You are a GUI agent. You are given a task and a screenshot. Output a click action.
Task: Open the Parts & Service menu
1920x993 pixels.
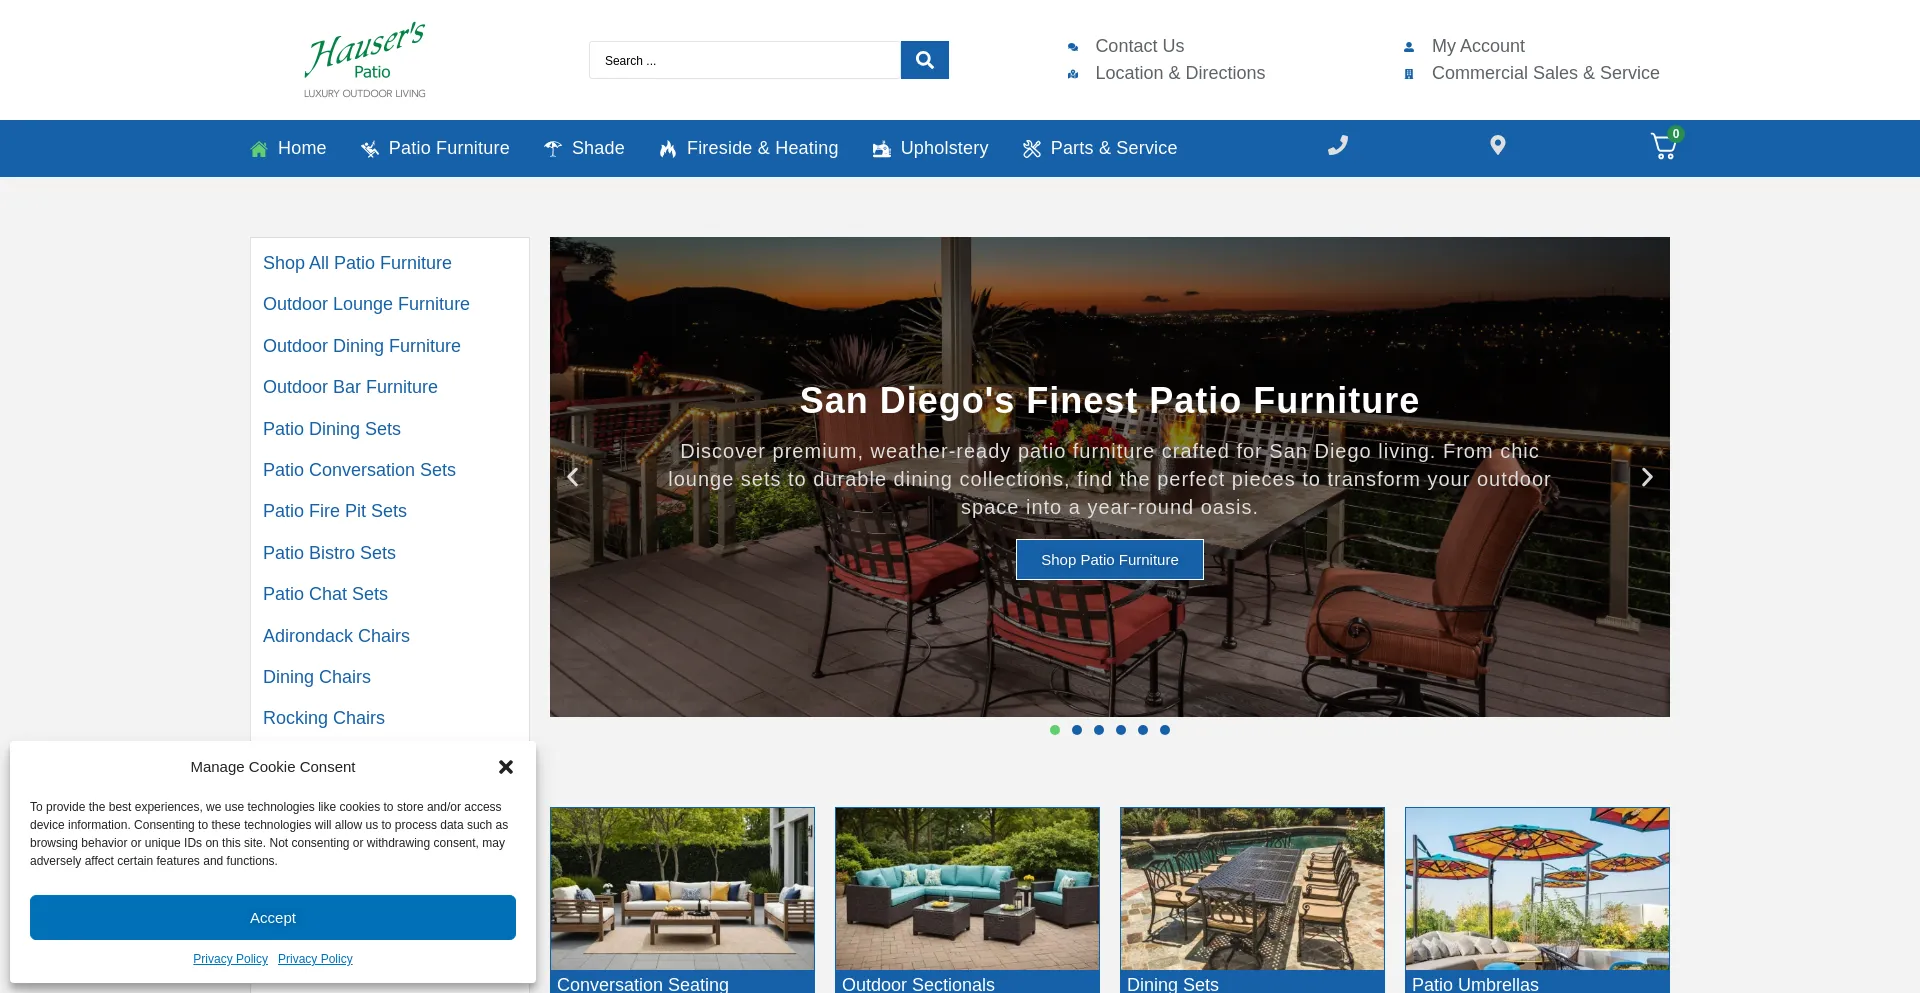tap(1114, 148)
